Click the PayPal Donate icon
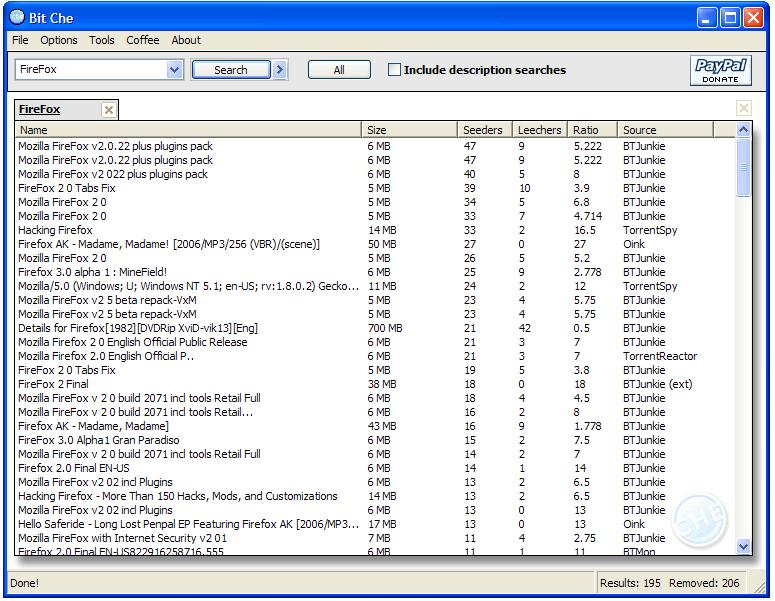Viewport: 775px width, 601px height. tap(721, 70)
